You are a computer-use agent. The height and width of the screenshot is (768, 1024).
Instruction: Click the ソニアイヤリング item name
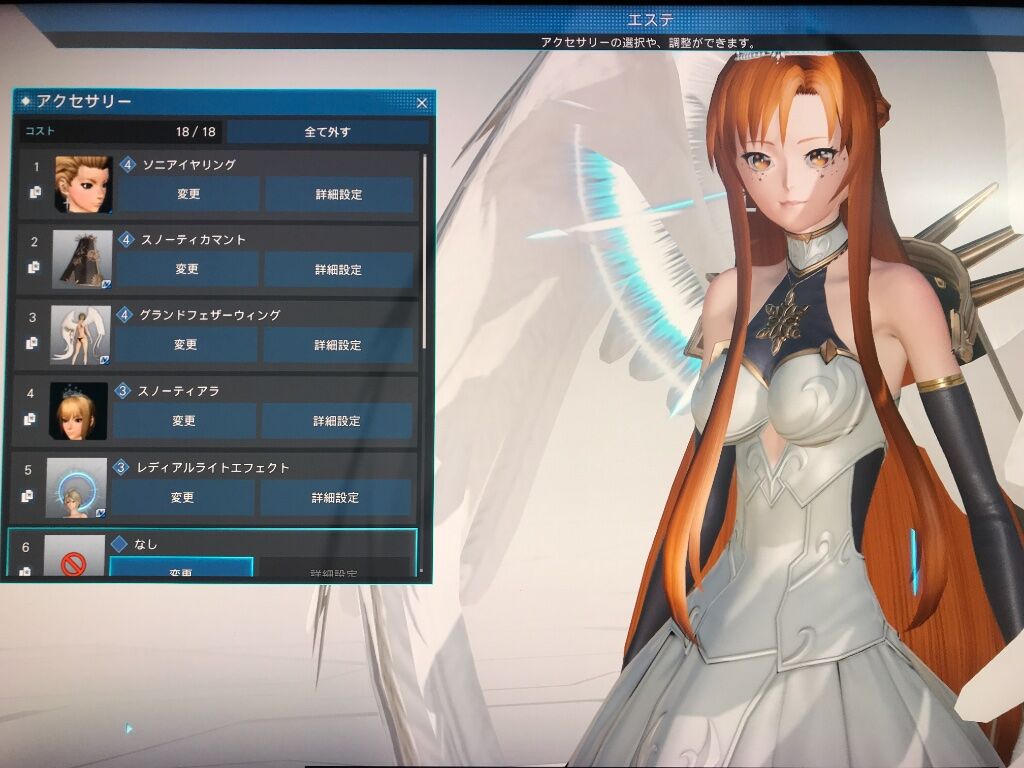189,165
